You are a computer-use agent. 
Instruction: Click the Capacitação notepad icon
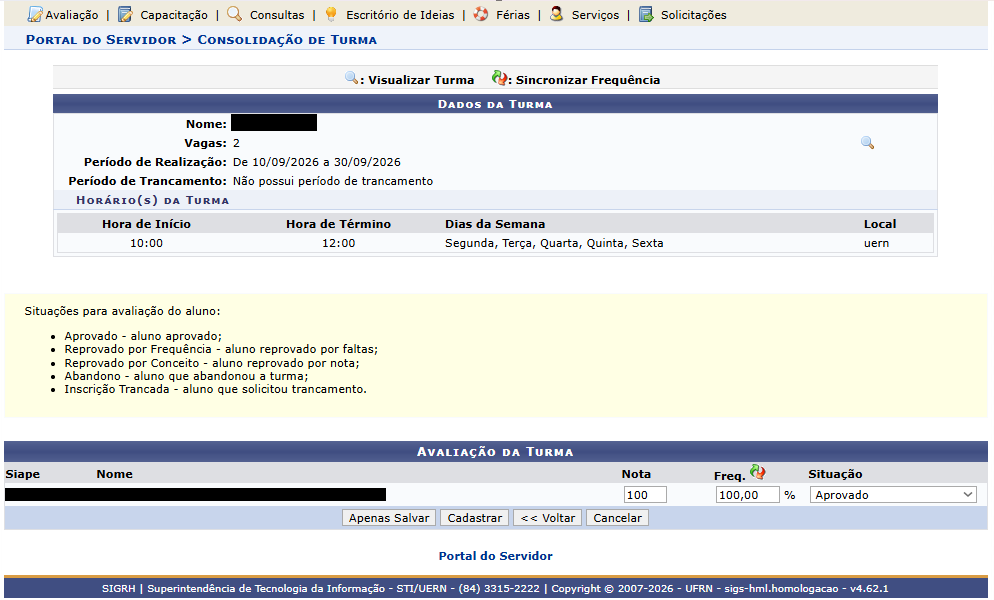(126, 15)
